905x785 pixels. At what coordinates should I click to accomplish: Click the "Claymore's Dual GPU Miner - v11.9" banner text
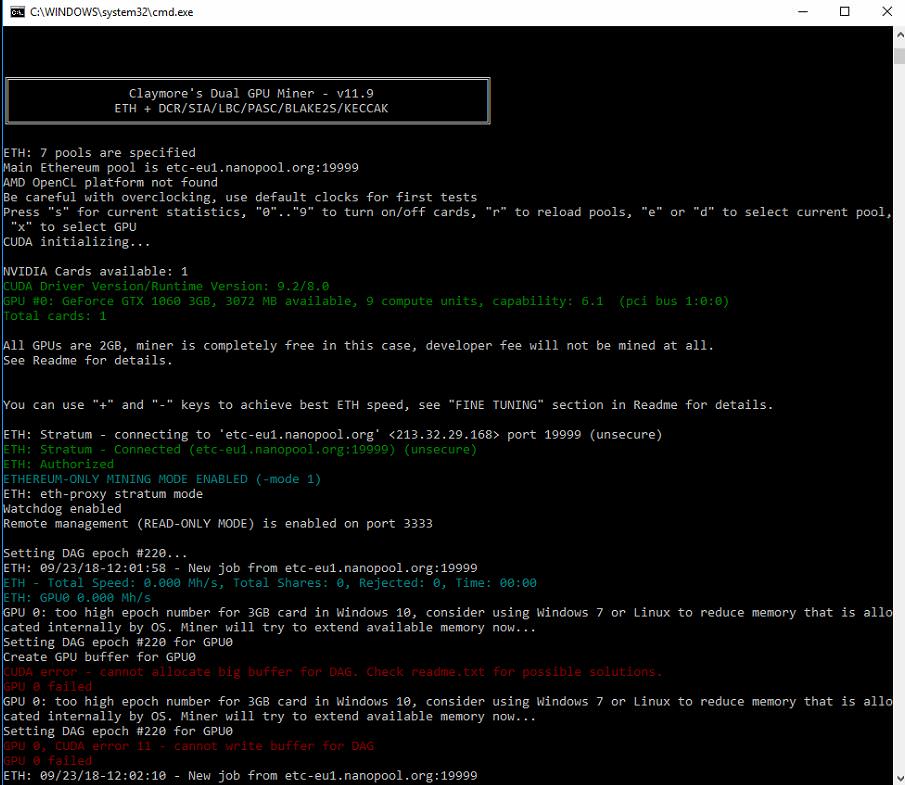click(x=251, y=94)
